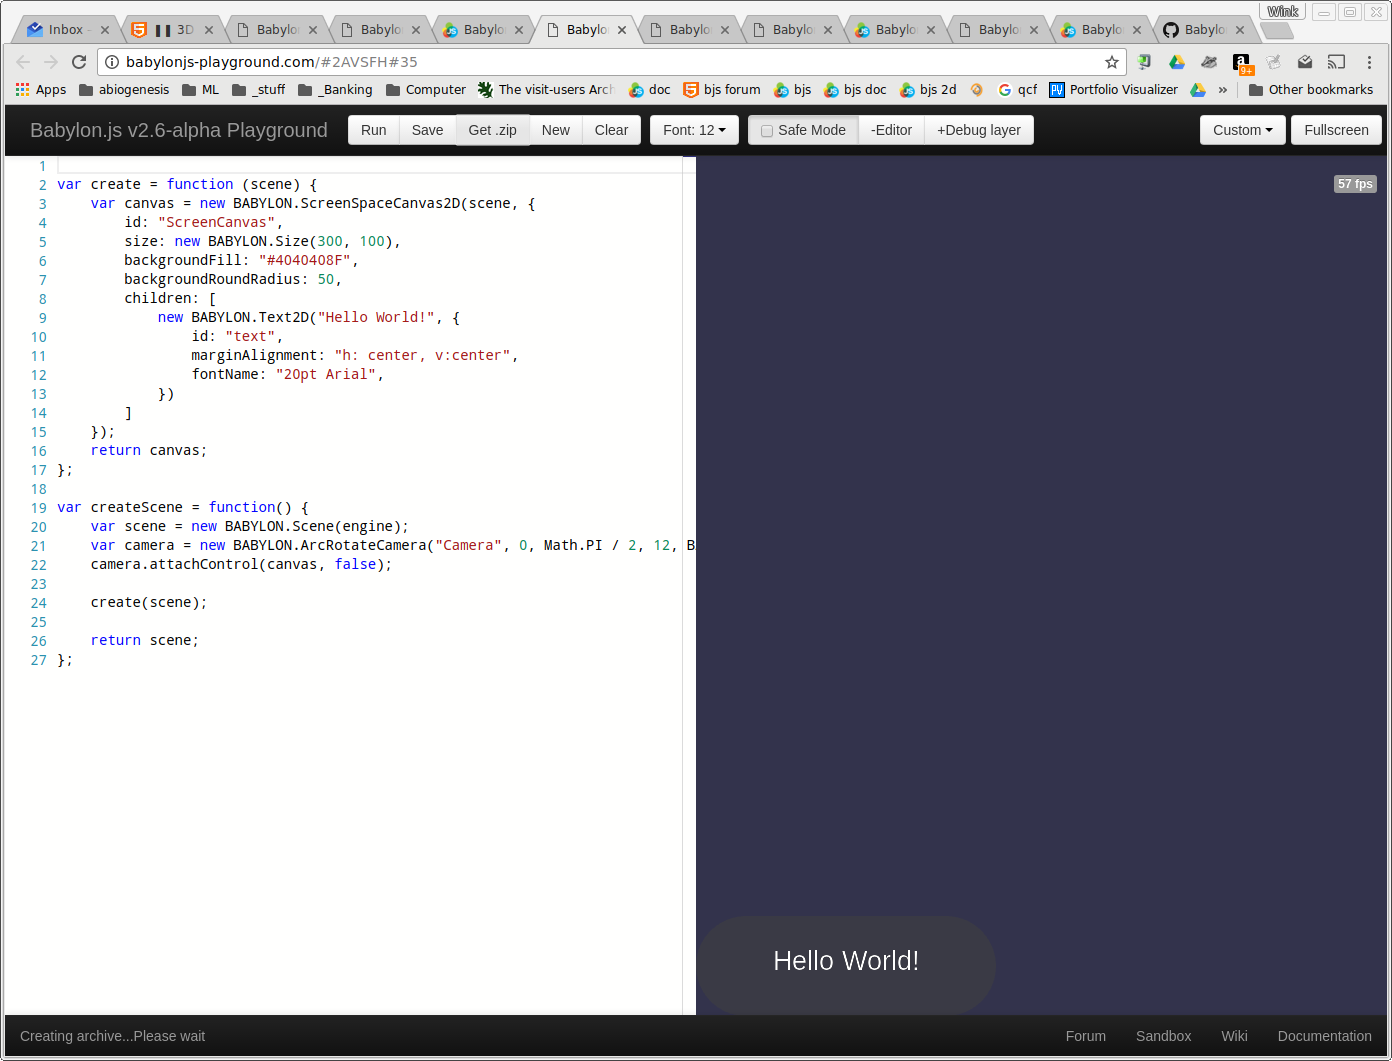
Task: Open the Apps bookmarks shortcut
Action: (41, 90)
